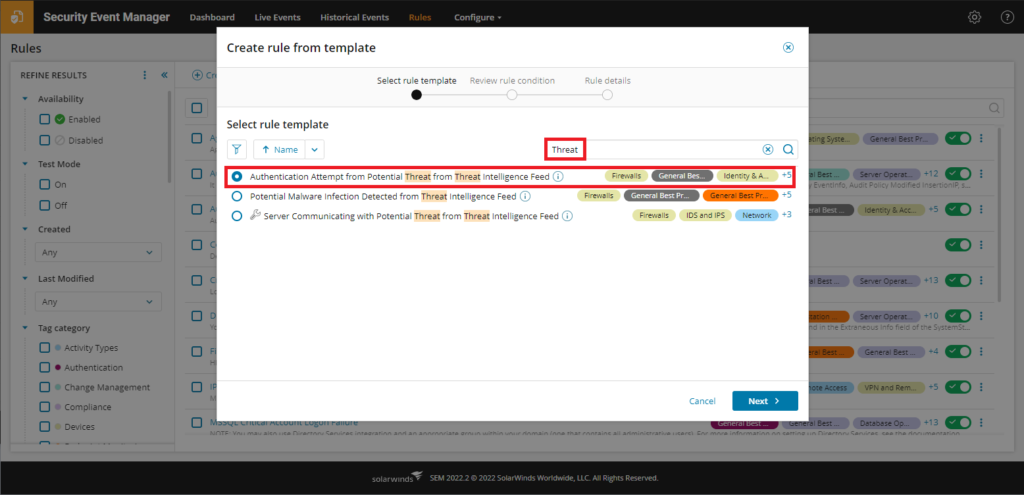Clear the Threat search text

point(768,150)
